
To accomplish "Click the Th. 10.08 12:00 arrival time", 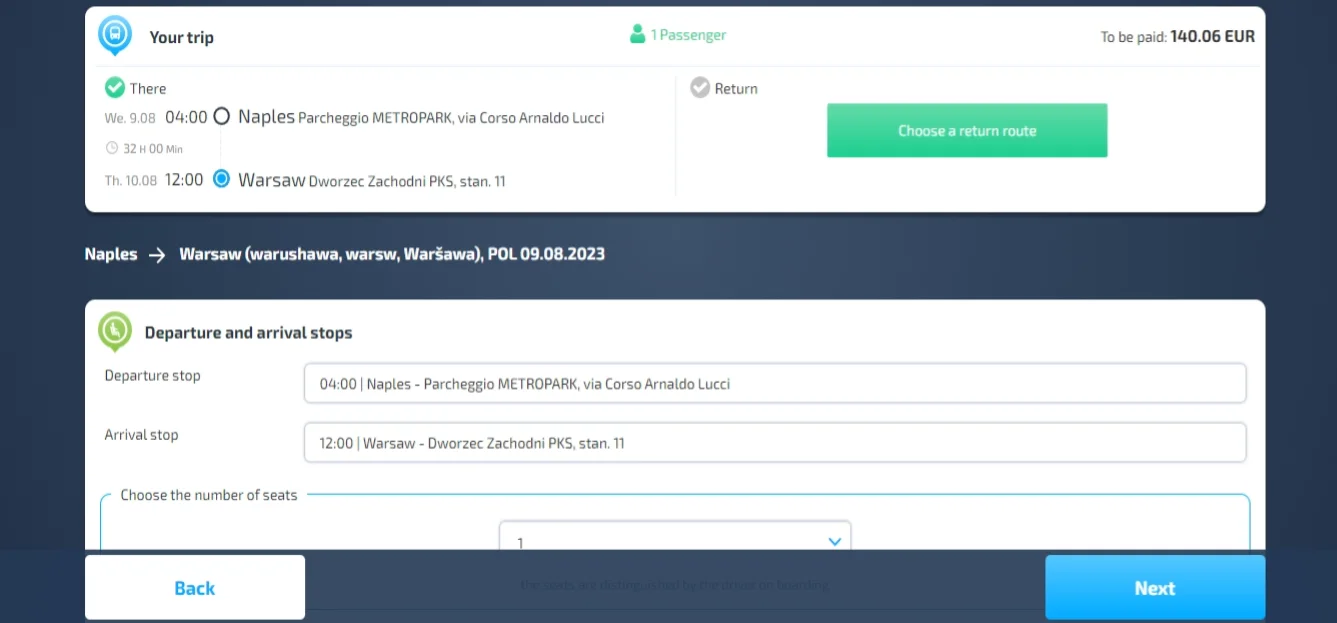I will pos(155,180).
